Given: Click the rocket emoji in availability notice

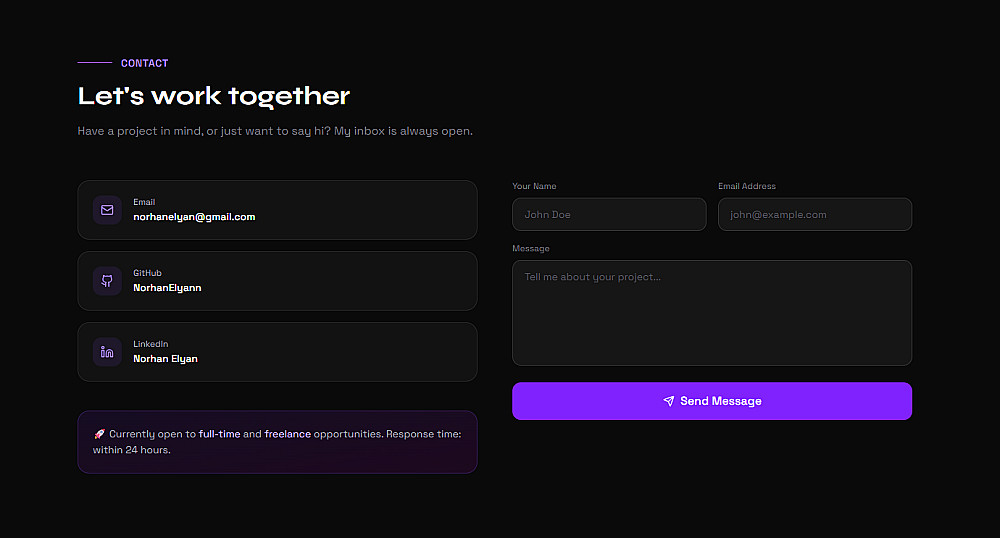Looking at the screenshot, I should pyautogui.click(x=99, y=435).
